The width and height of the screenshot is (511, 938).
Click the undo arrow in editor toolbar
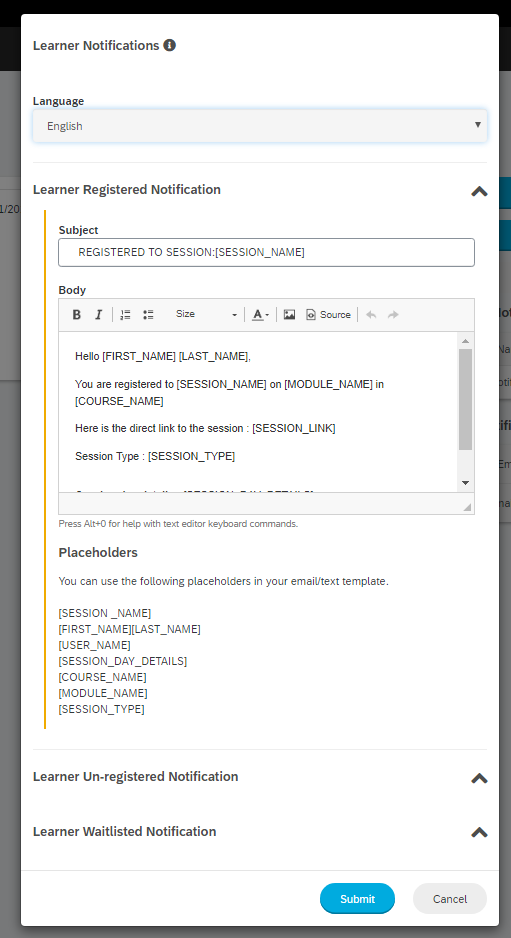[x=371, y=315]
